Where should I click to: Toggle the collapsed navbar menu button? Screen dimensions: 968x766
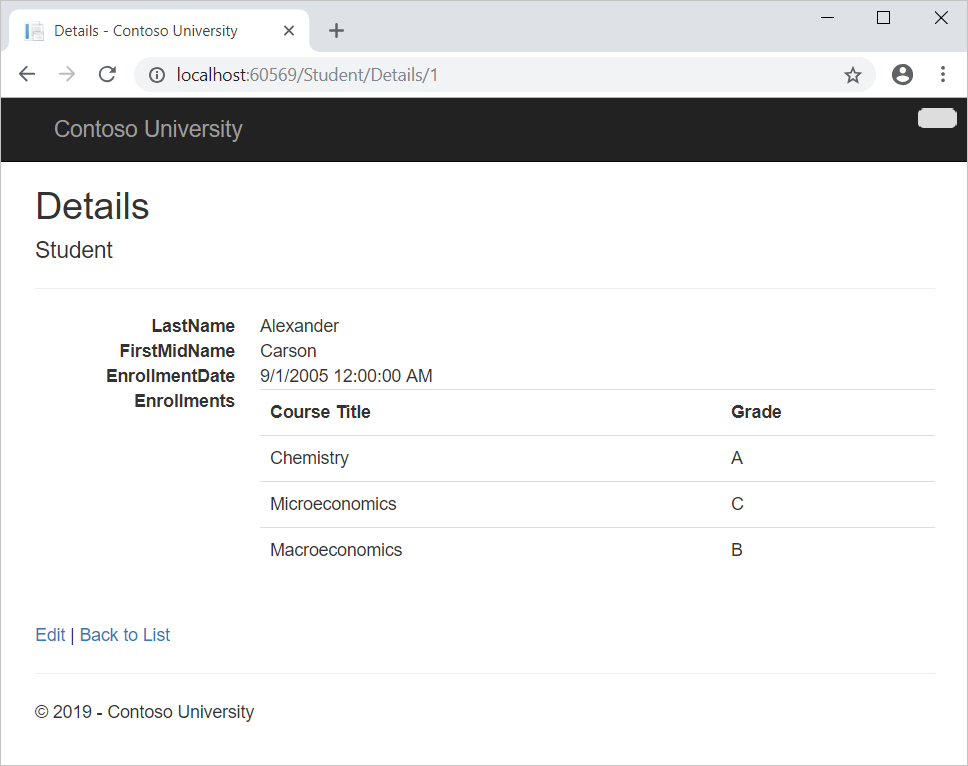936,118
